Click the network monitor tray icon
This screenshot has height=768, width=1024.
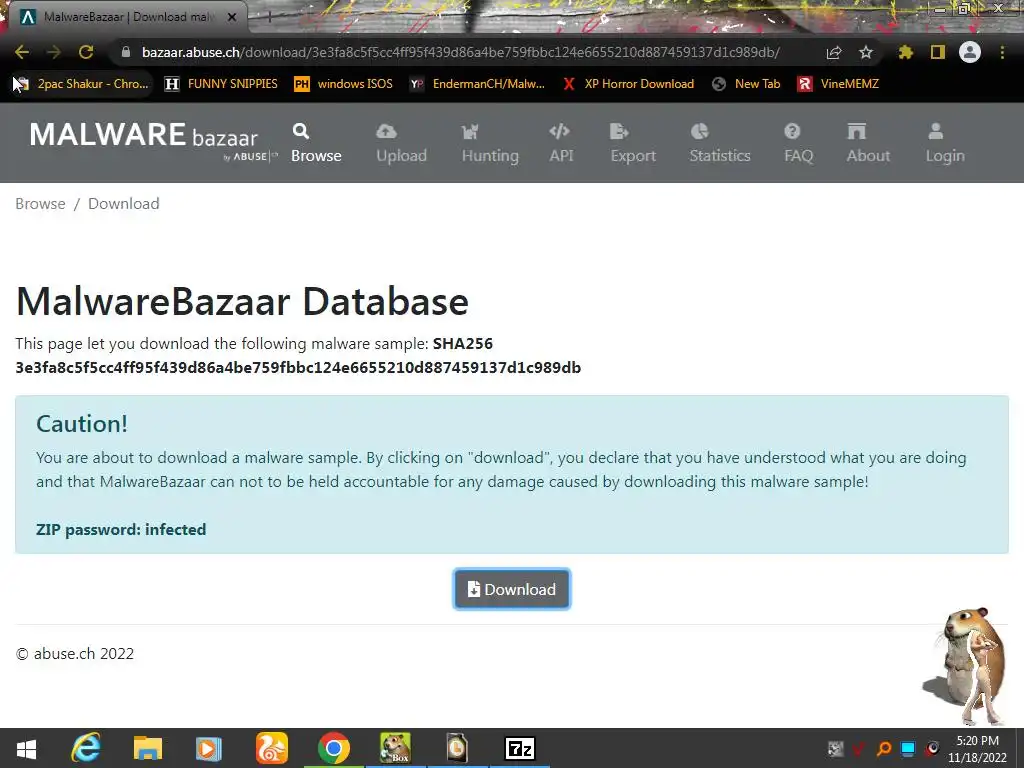click(908, 749)
